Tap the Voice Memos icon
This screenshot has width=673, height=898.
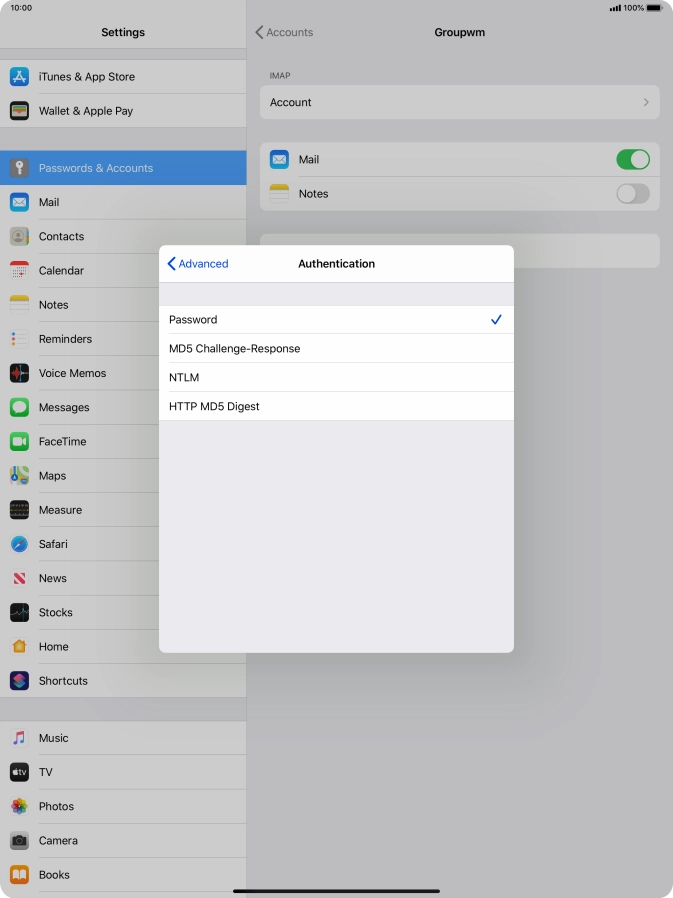pos(19,373)
